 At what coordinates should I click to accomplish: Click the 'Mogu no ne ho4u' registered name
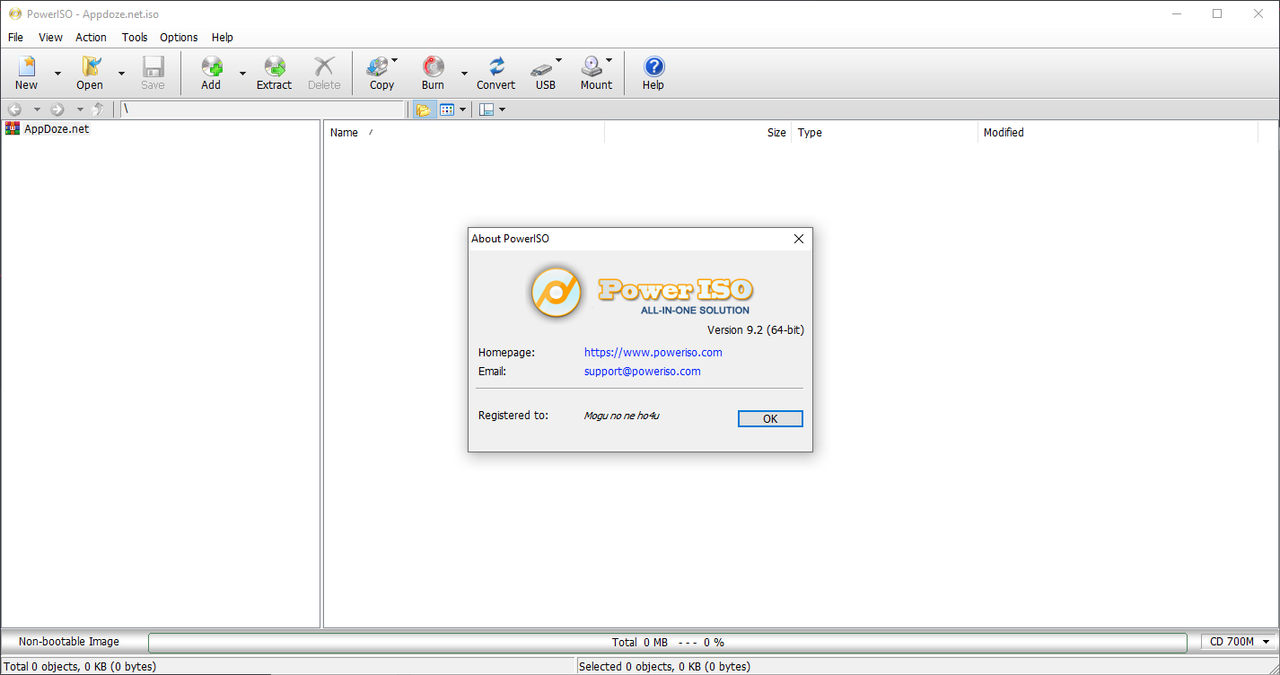point(621,415)
